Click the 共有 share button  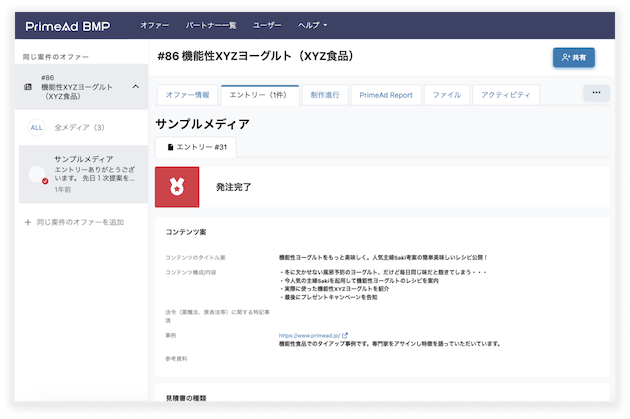(573, 57)
